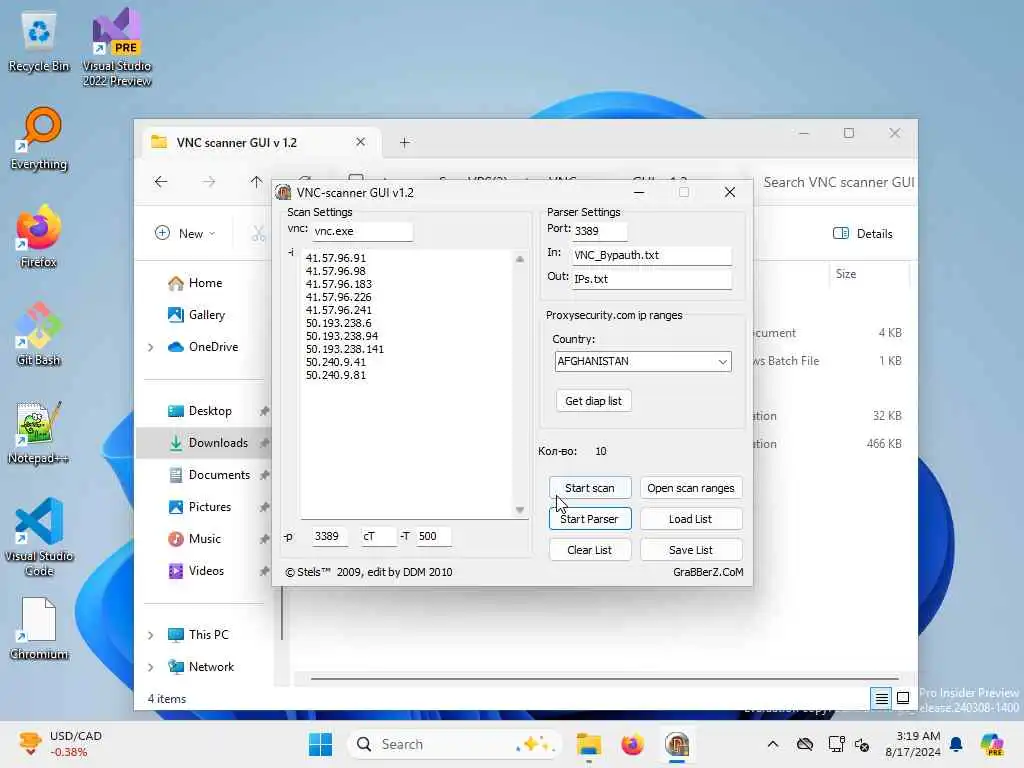
Task: Click the Save List button
Action: click(690, 550)
